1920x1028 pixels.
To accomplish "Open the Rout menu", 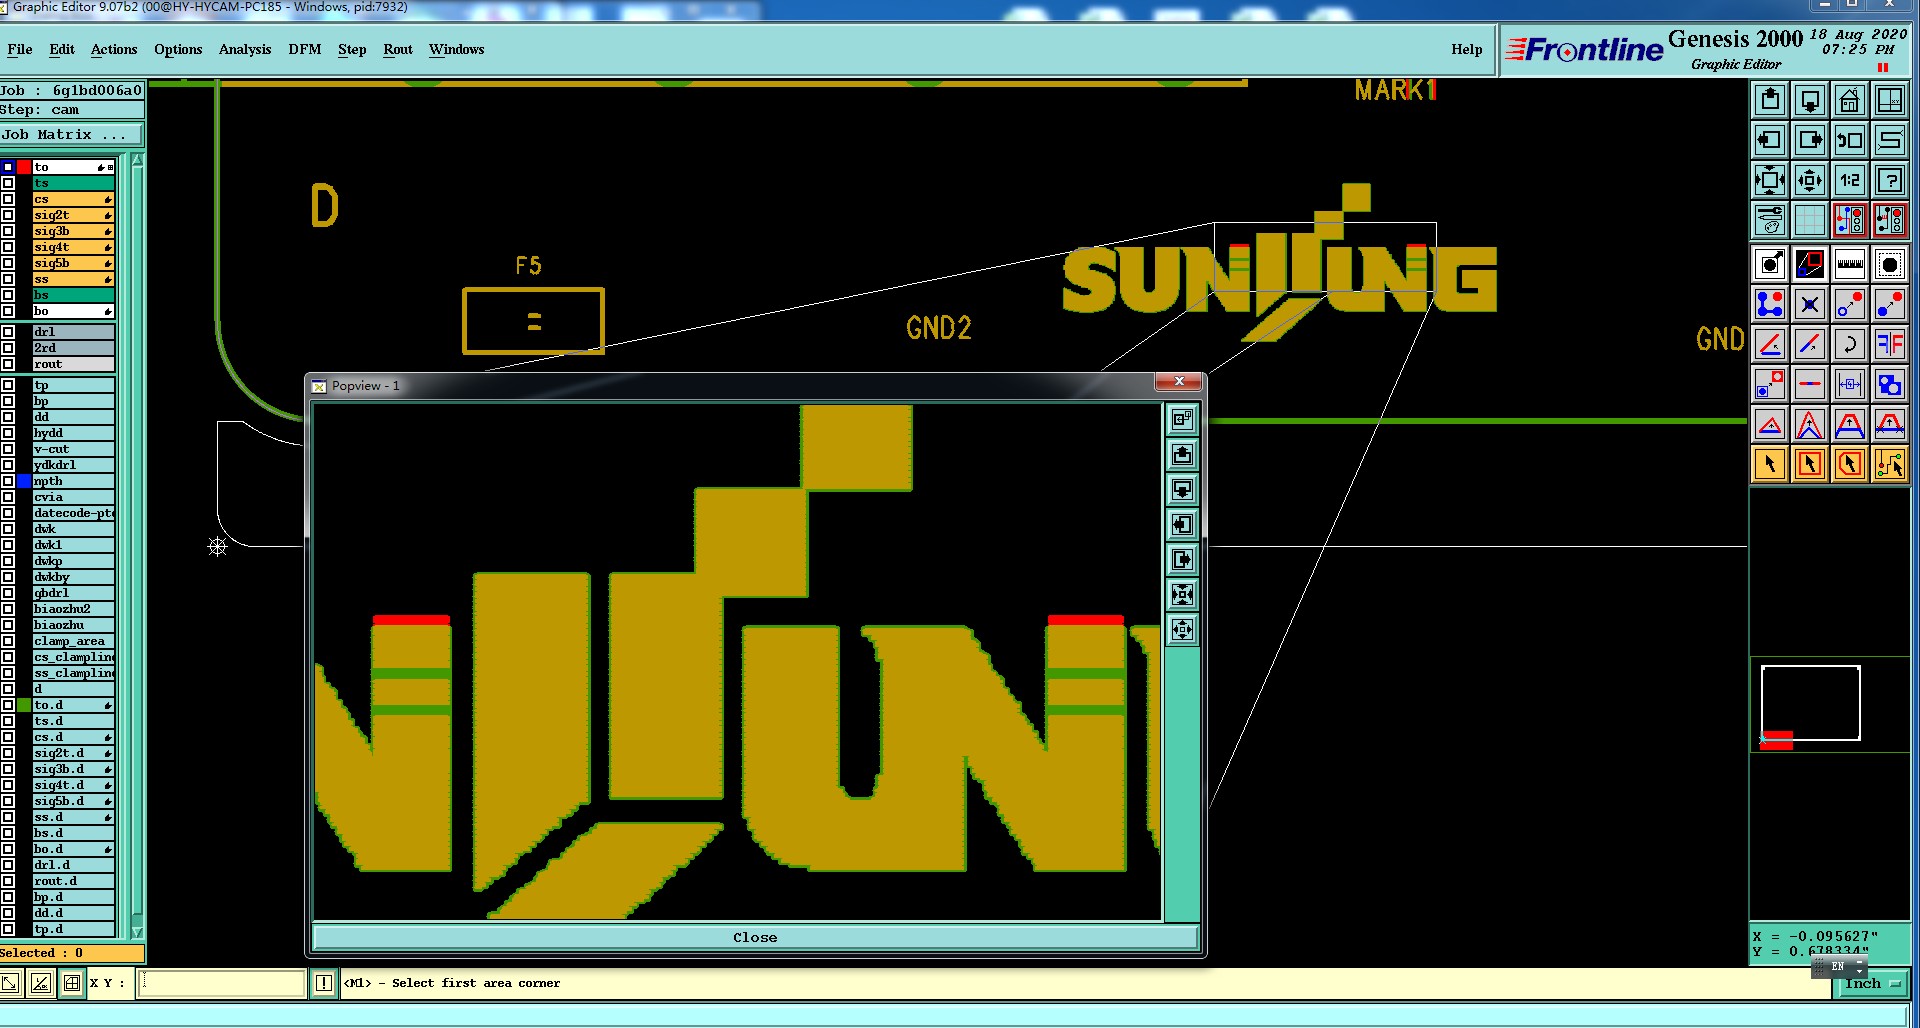I will click(x=398, y=49).
